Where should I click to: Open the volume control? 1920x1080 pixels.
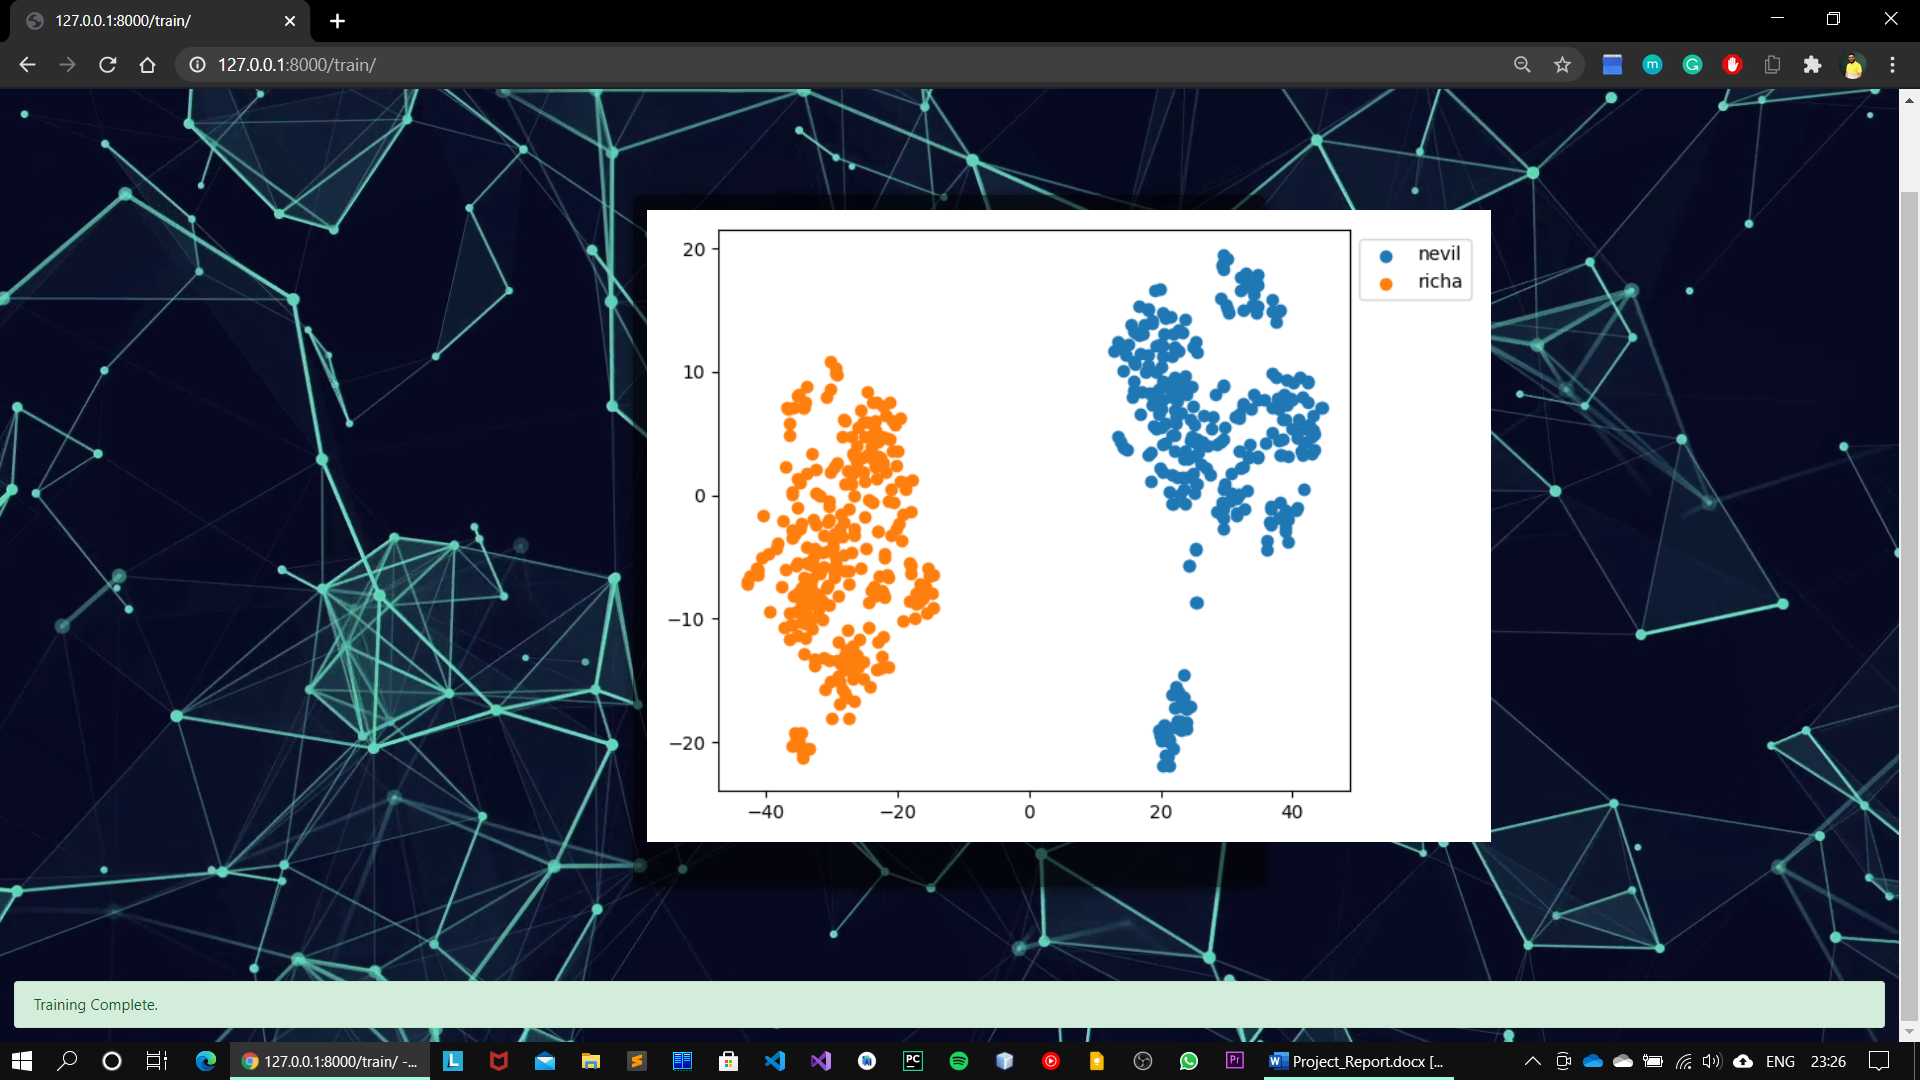tap(1712, 1061)
